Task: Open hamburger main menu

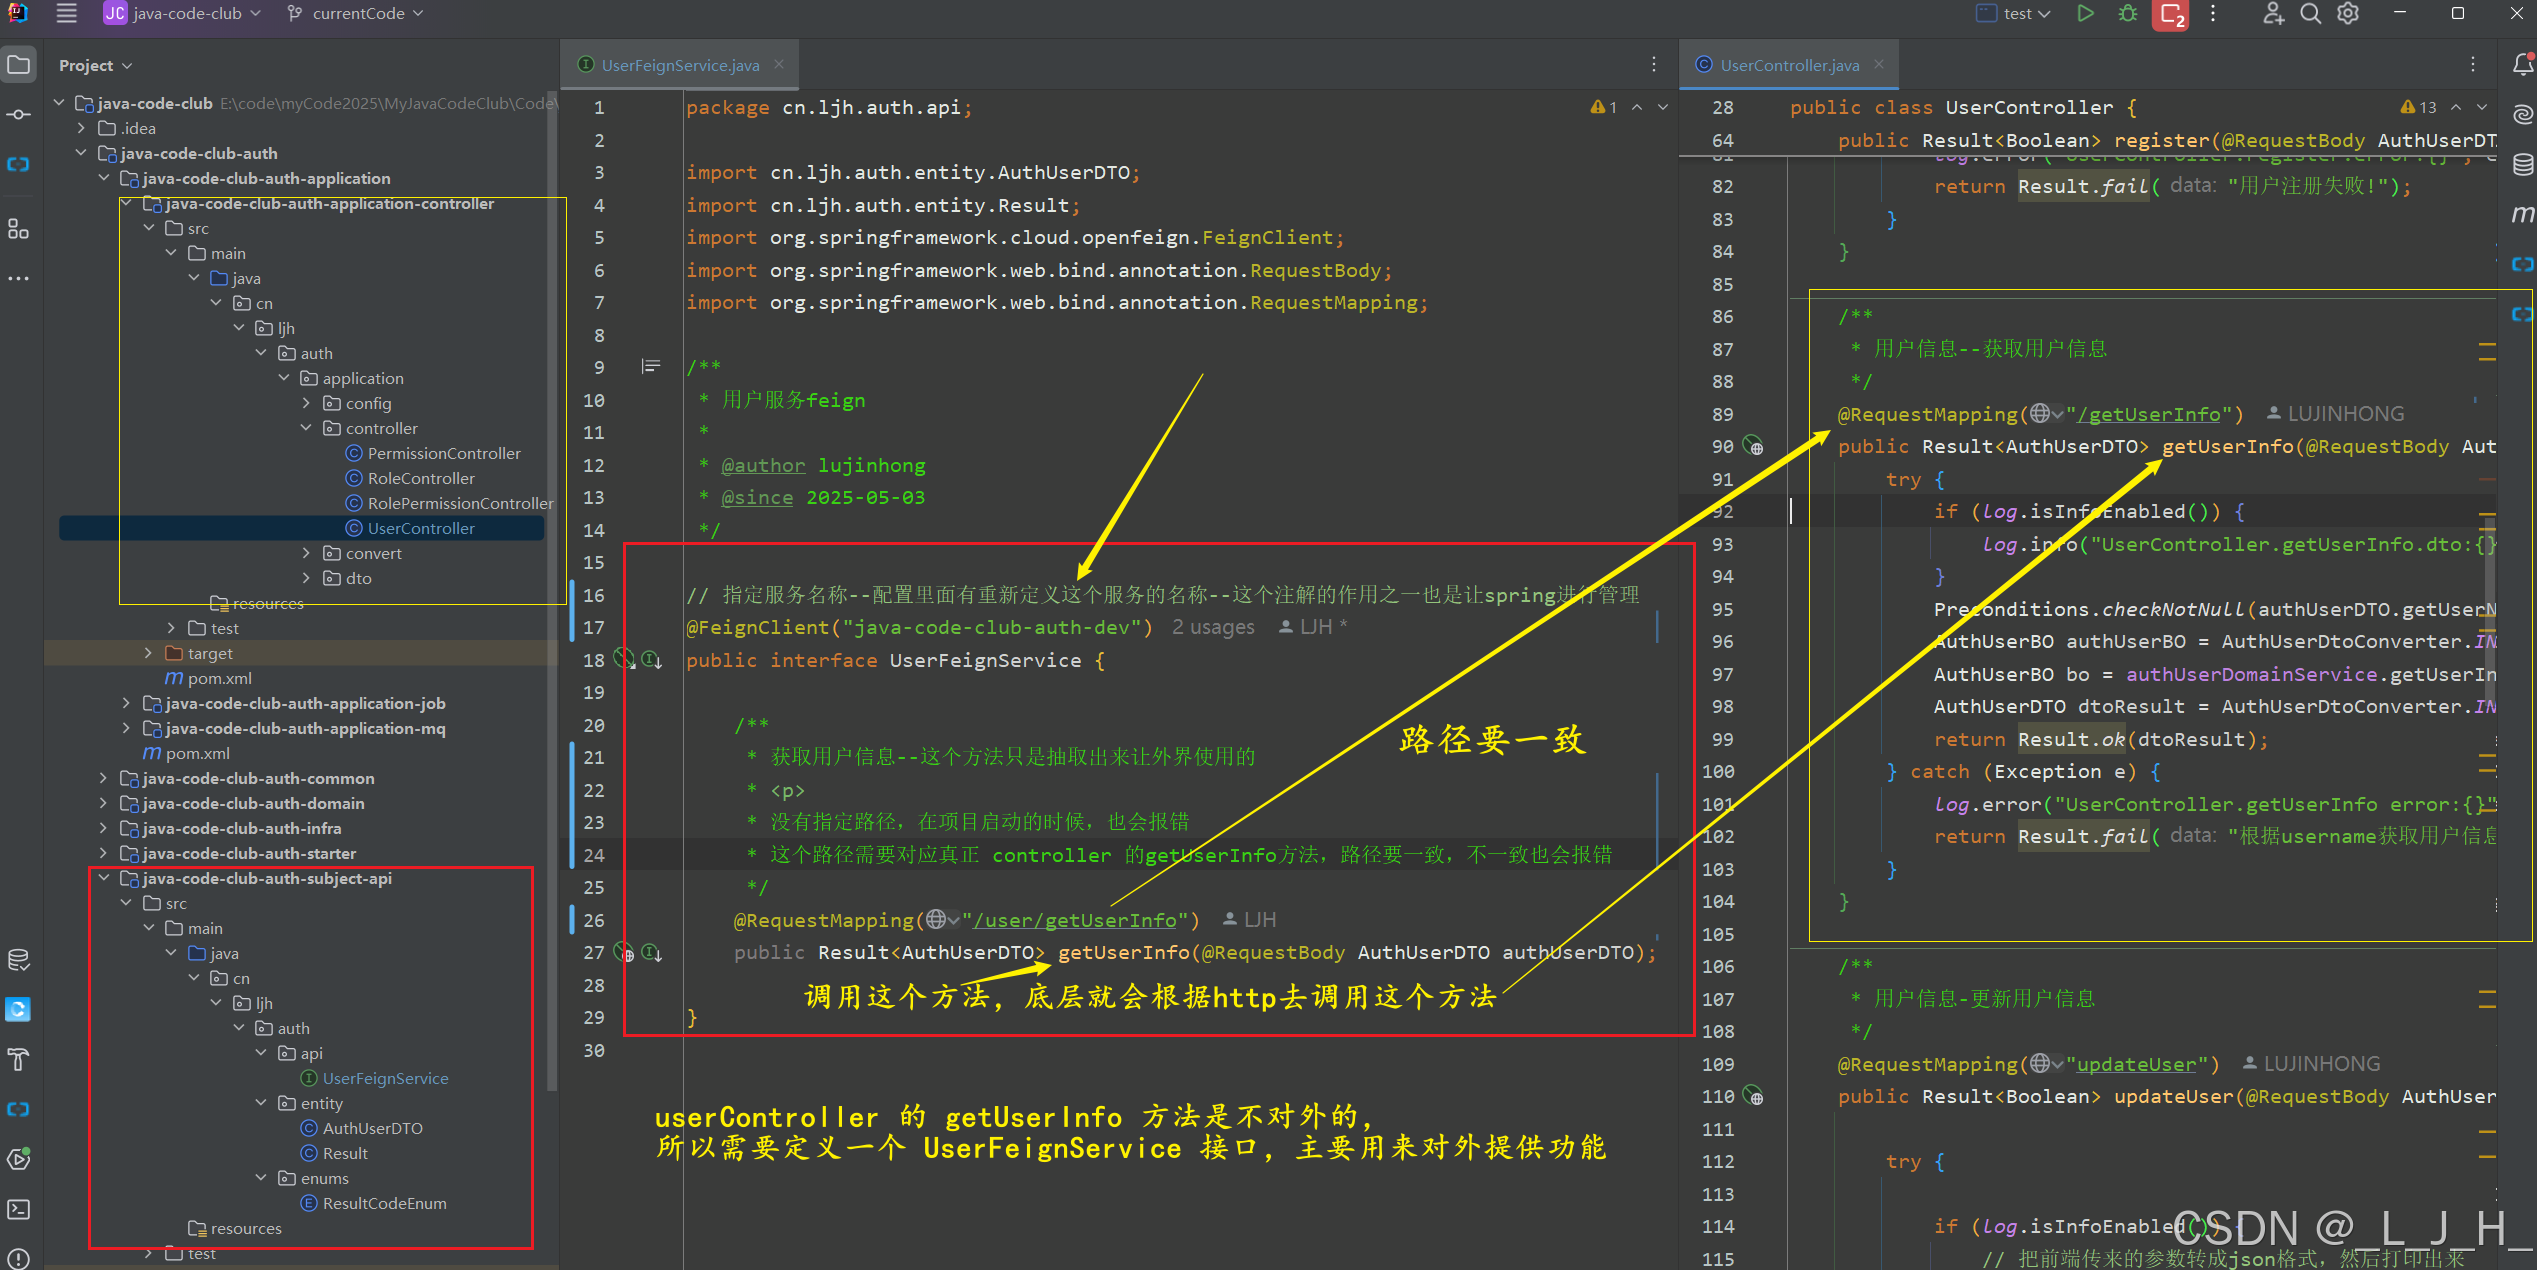Action: [66, 14]
